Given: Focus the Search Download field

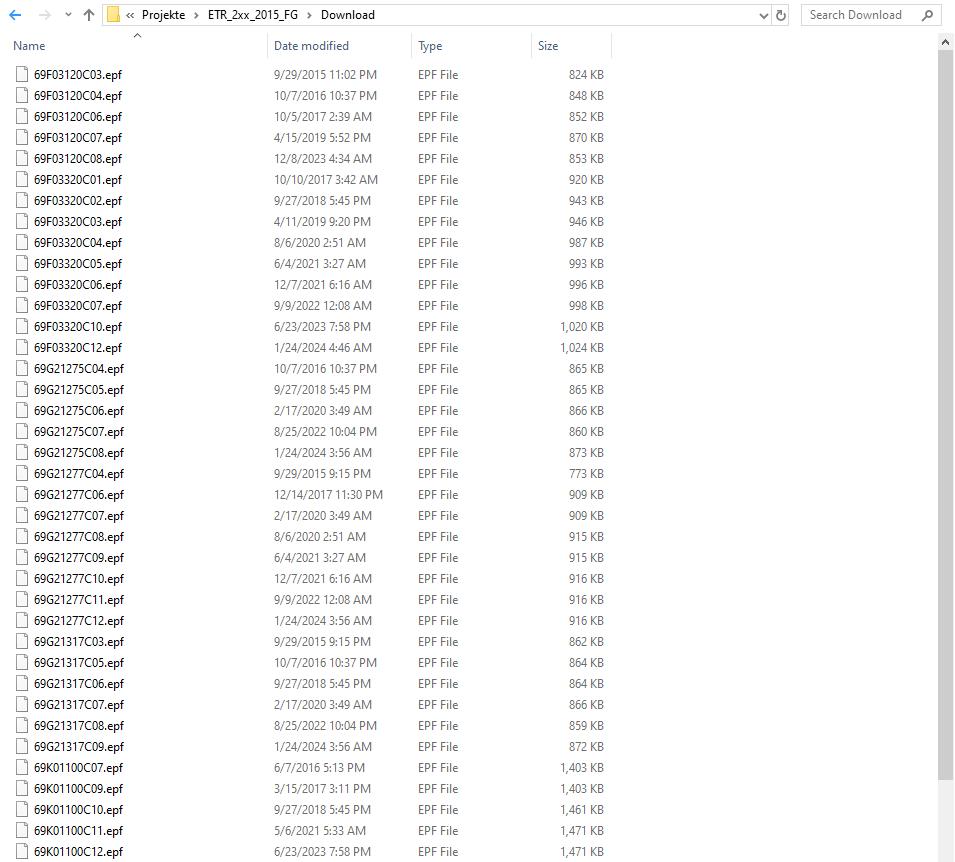Looking at the screenshot, I should coord(871,15).
